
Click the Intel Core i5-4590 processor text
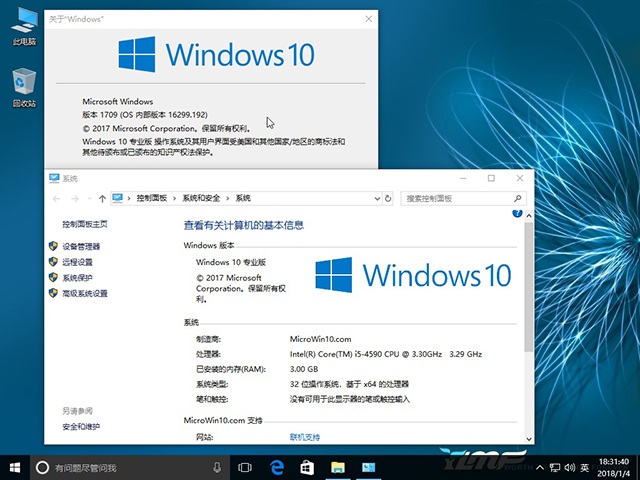(x=386, y=354)
